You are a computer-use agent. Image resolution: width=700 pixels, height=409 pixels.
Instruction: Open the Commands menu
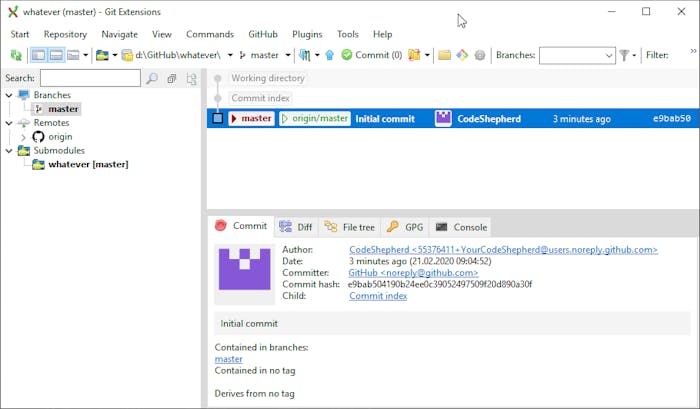[210, 34]
